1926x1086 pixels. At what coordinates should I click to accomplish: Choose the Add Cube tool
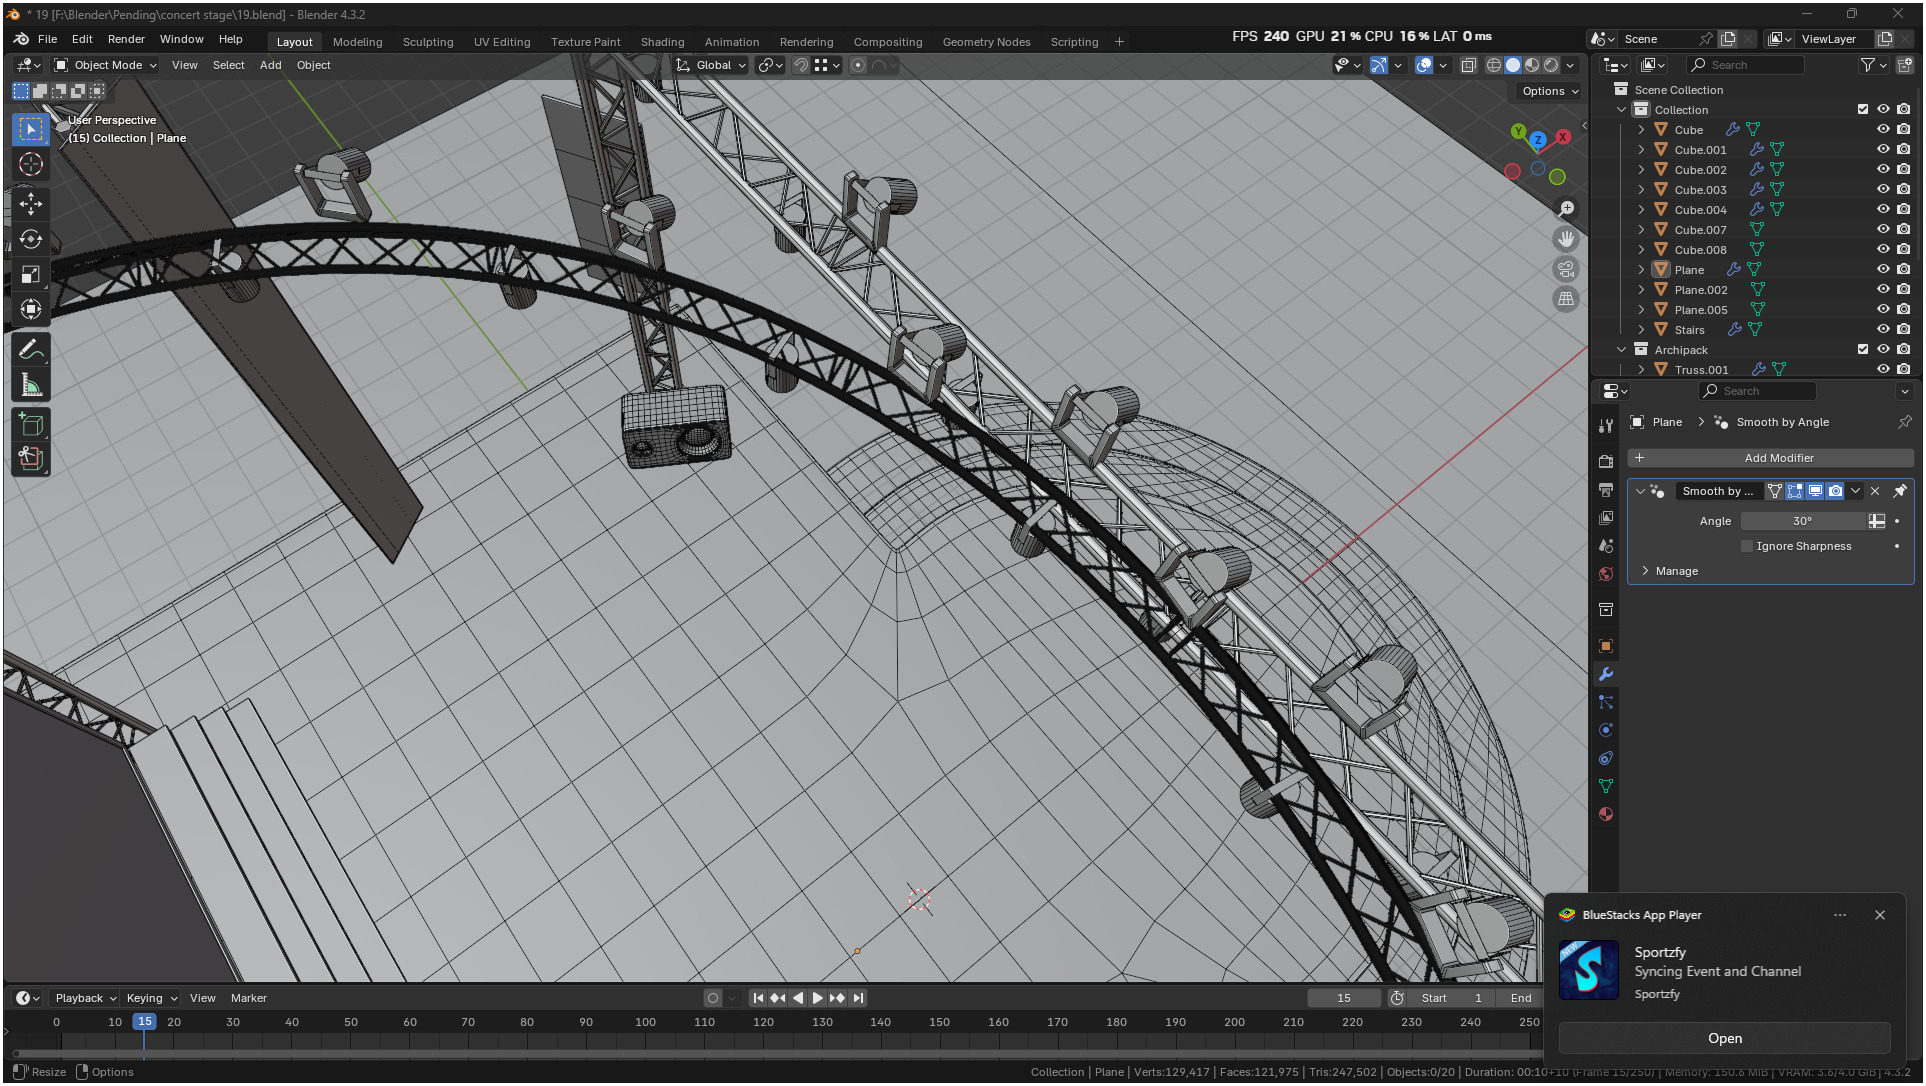point(30,424)
